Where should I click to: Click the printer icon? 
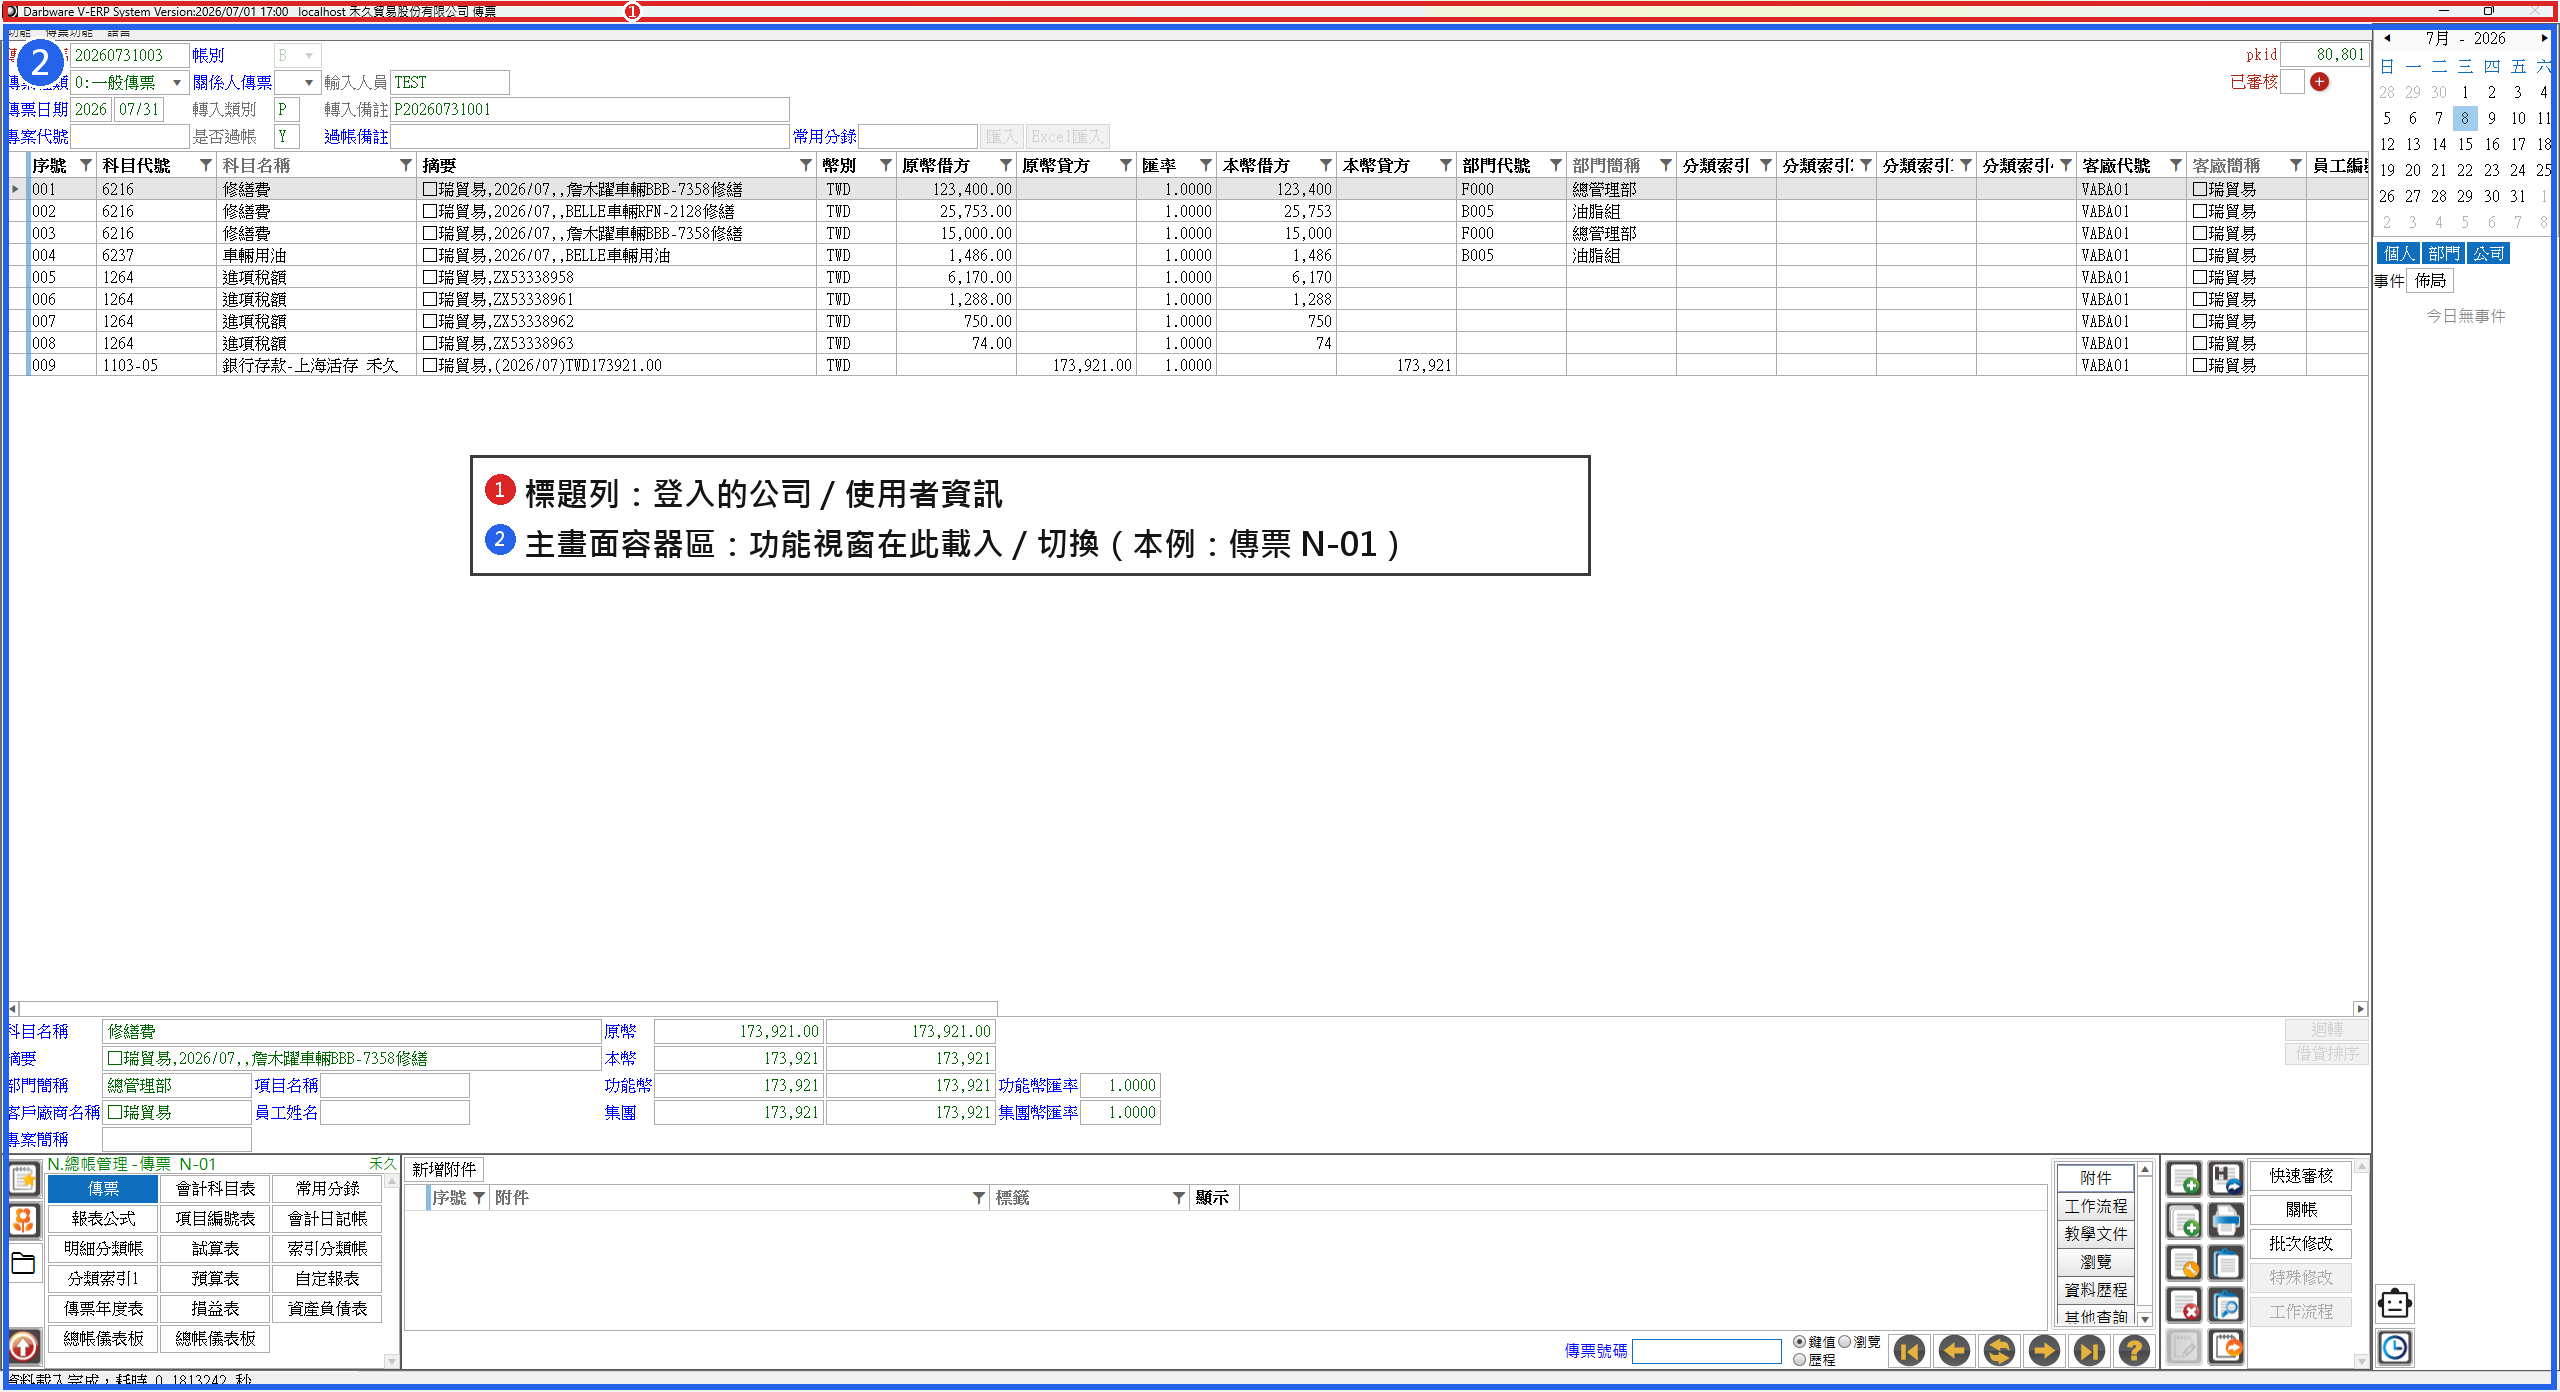pyautogui.click(x=2226, y=1221)
